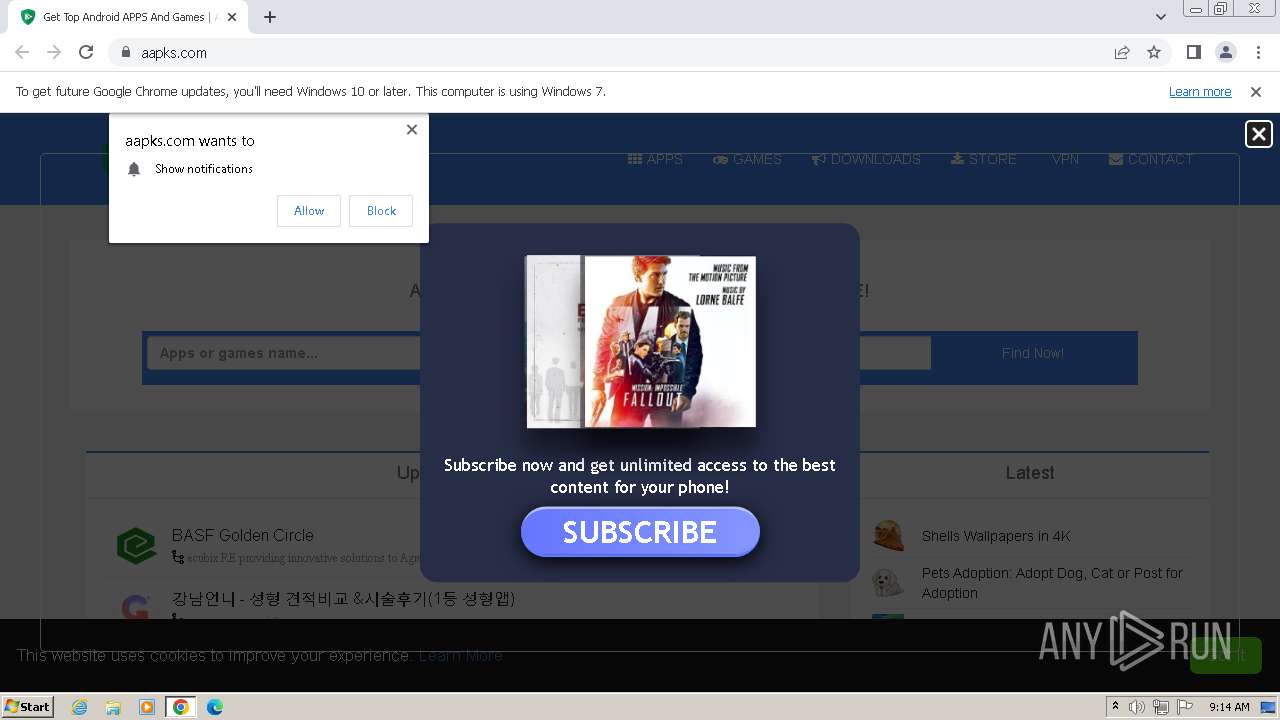Block notifications from aapks.com

(x=381, y=210)
